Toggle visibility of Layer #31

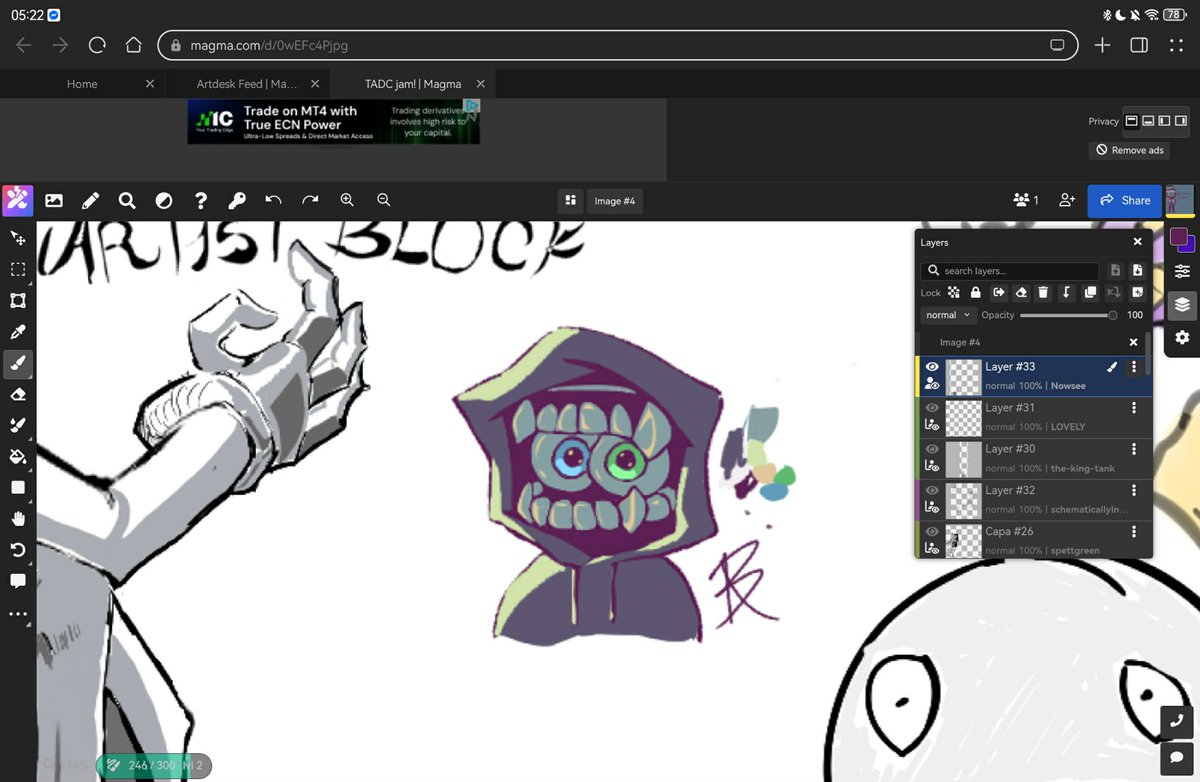[932, 408]
